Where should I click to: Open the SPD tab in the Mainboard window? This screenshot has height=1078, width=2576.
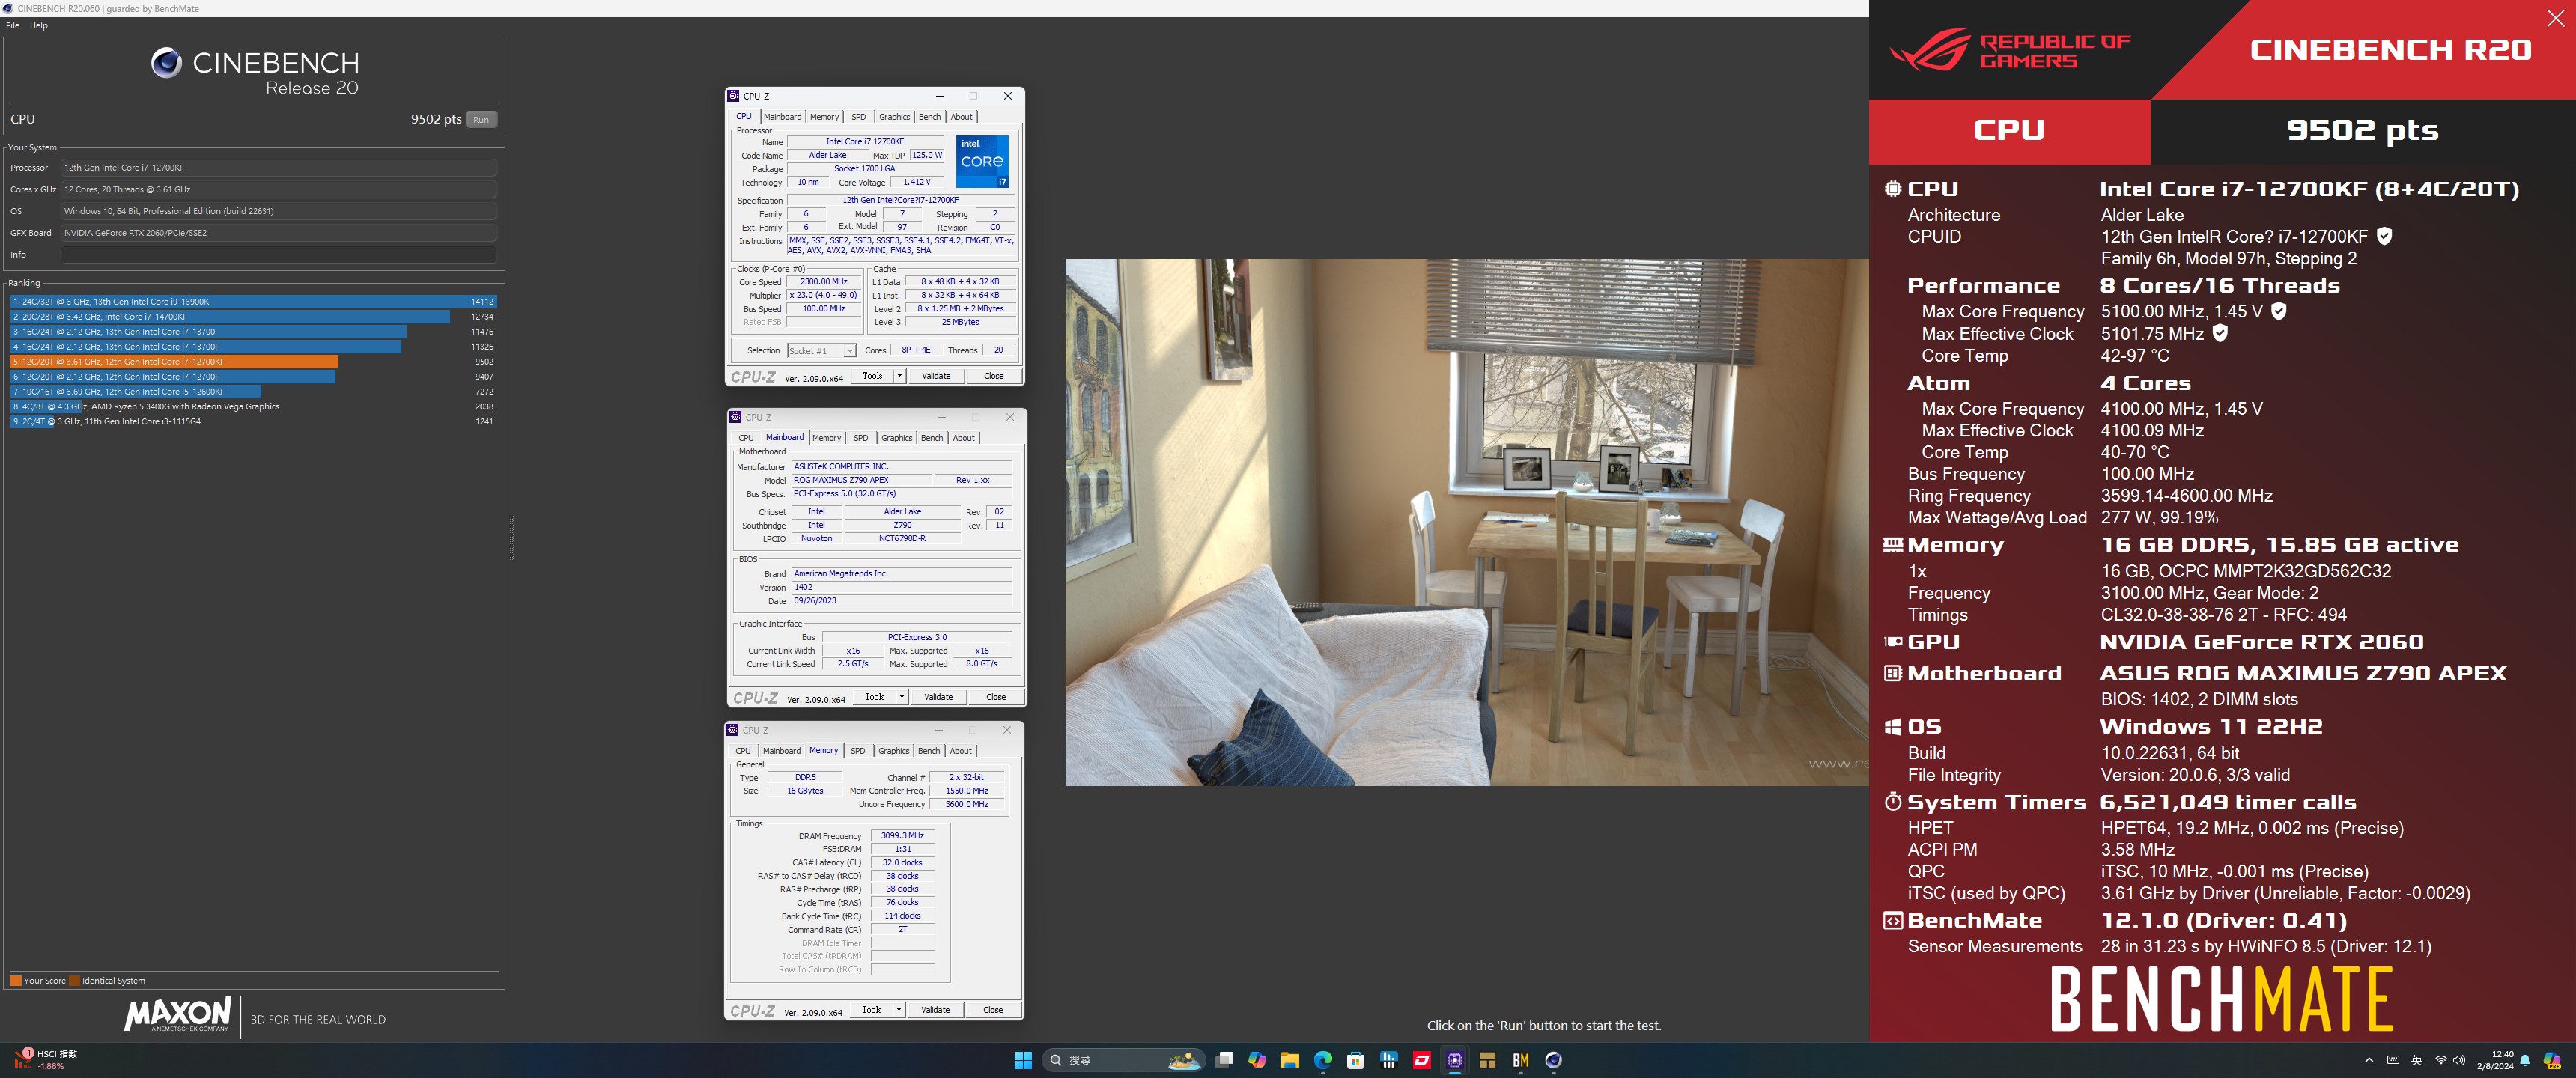tap(861, 438)
